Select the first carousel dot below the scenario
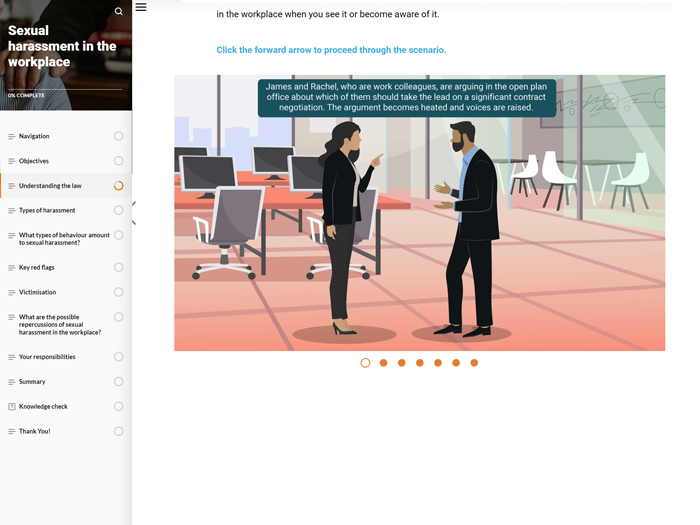The image size is (700, 525). click(x=365, y=363)
